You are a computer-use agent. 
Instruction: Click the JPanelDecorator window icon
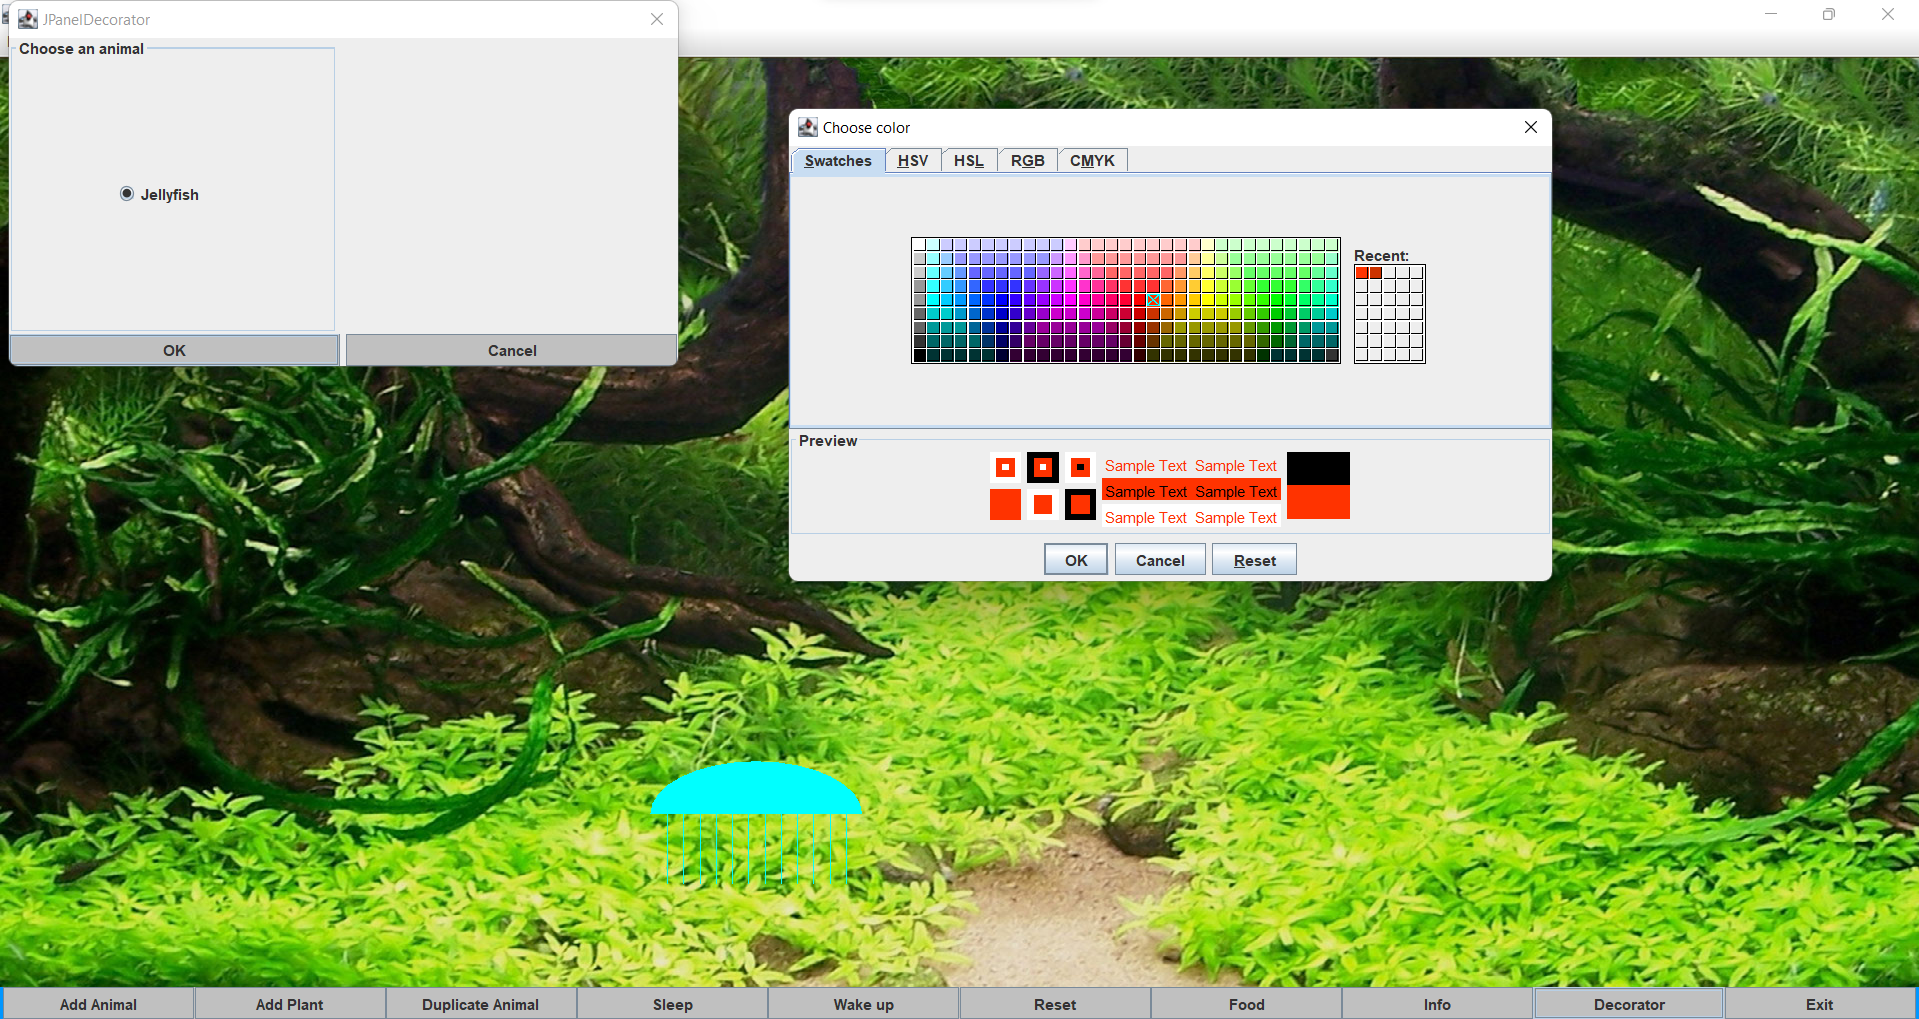pyautogui.click(x=27, y=19)
